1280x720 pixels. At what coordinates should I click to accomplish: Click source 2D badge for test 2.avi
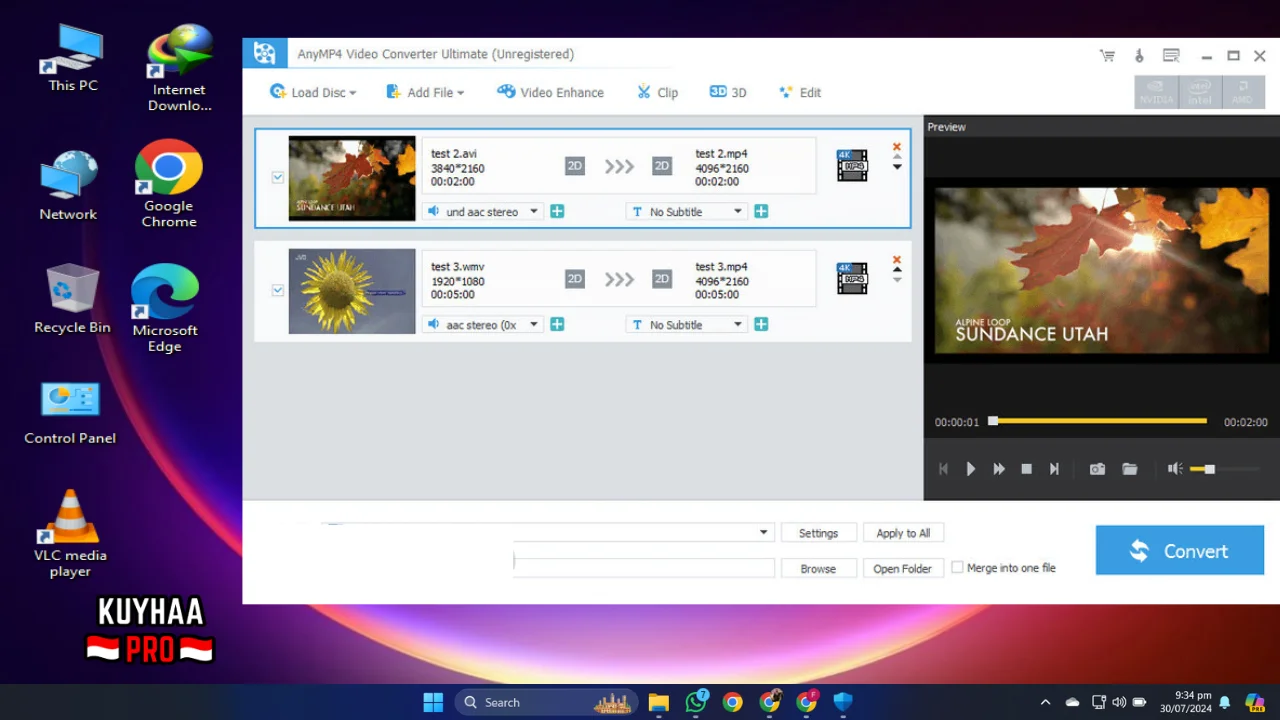point(574,166)
